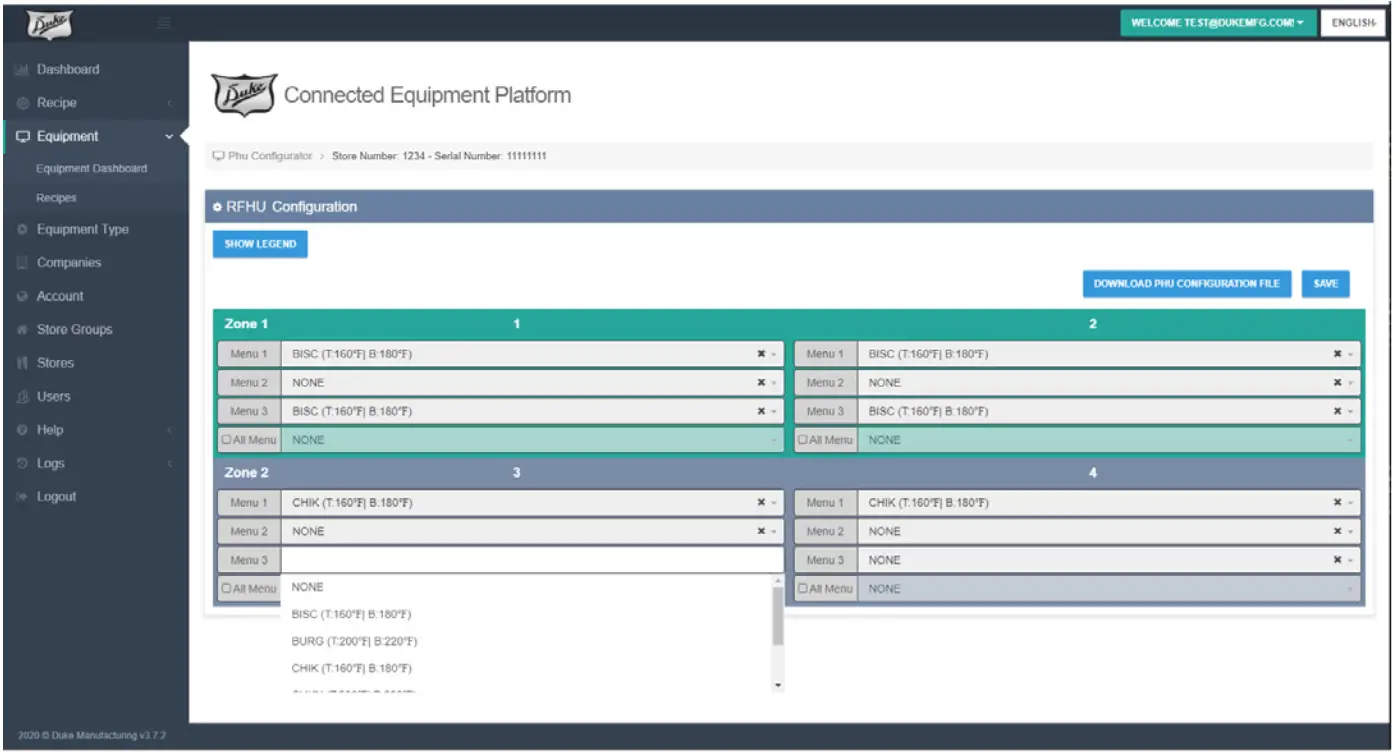Expand the Recipe sidebar submenu
Viewport: 1396px width, 756px height.
click(56, 103)
